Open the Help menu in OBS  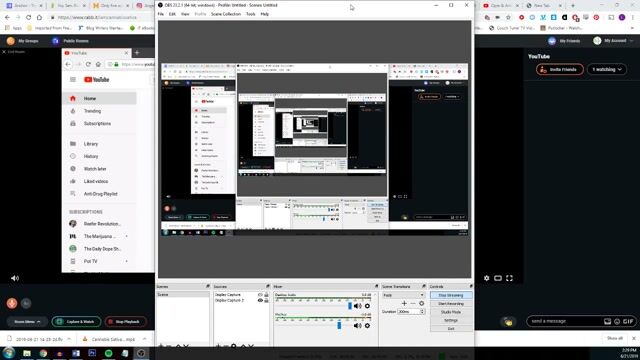click(264, 14)
